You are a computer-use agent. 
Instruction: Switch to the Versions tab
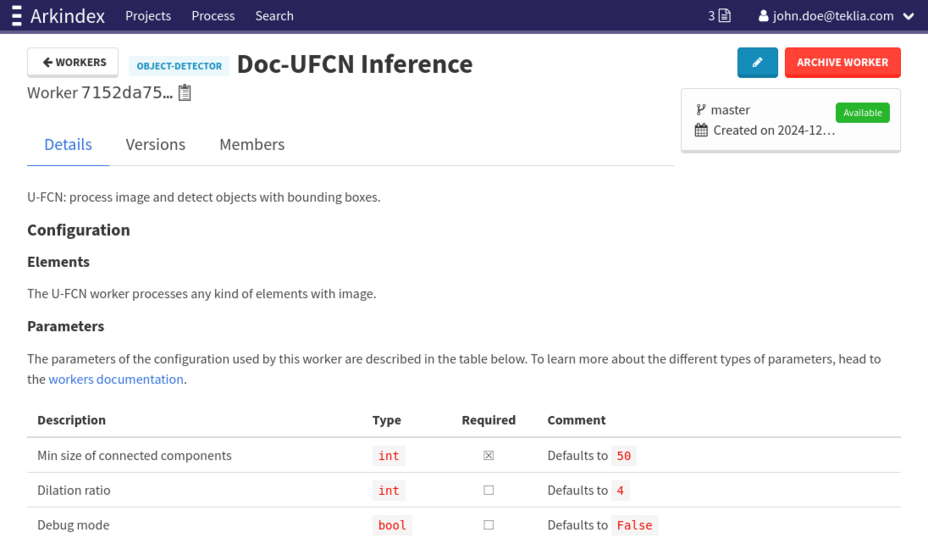[155, 144]
